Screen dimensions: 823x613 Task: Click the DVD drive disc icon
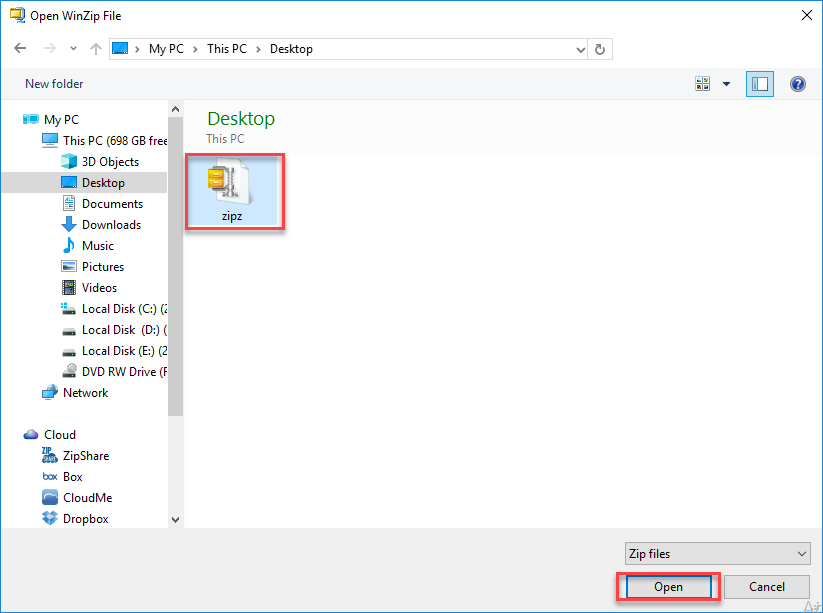tap(69, 371)
